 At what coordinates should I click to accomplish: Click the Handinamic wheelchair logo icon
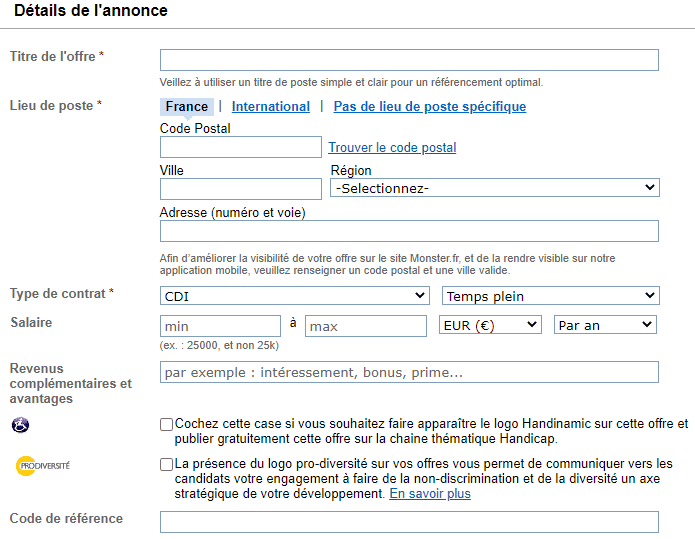(20, 425)
